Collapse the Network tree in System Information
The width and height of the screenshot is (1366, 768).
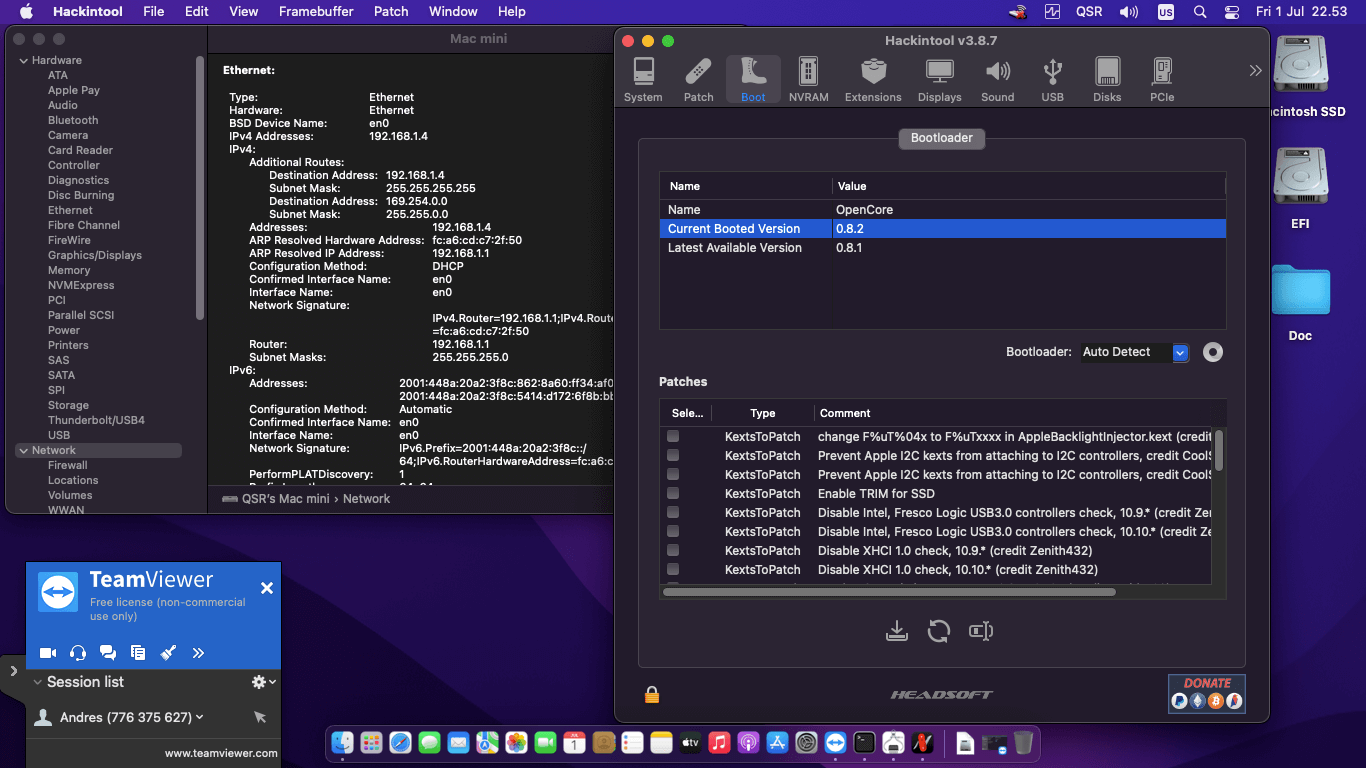coord(24,451)
